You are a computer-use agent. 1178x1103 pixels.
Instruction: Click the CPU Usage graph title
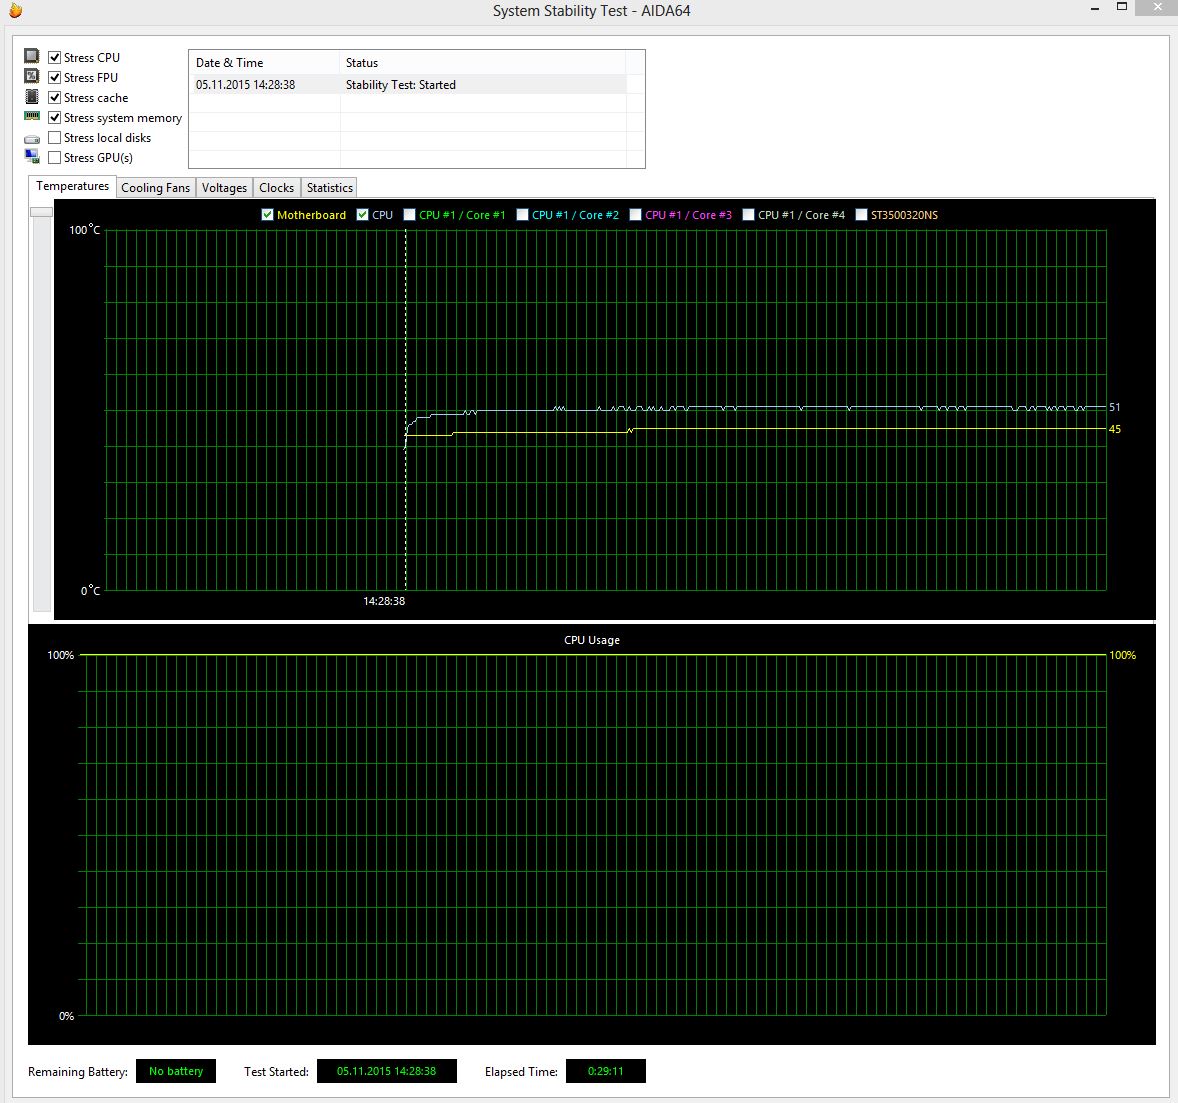(x=592, y=640)
